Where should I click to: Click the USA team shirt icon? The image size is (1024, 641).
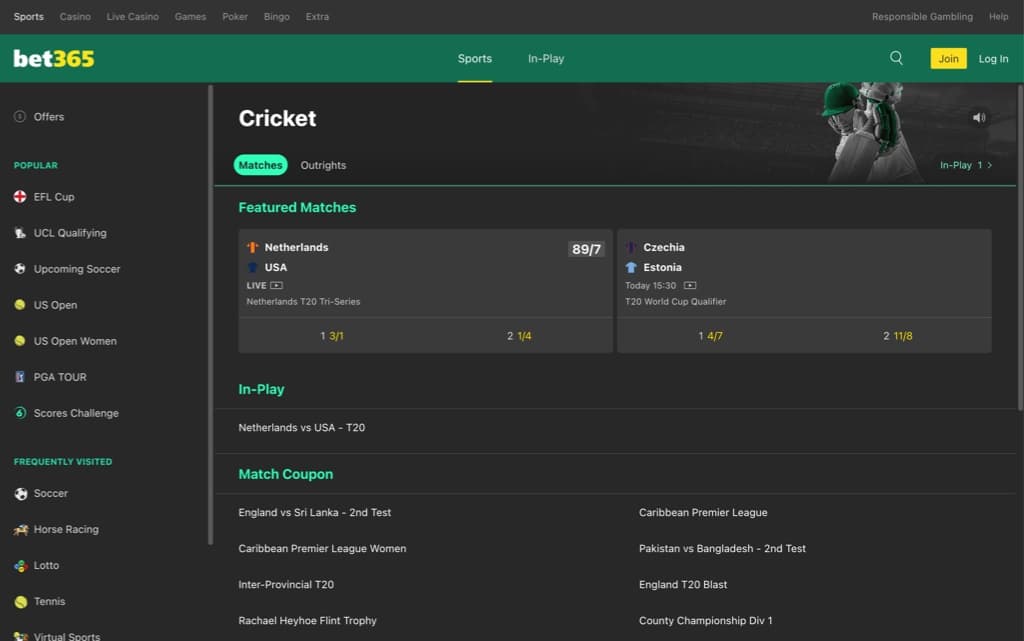(x=253, y=267)
